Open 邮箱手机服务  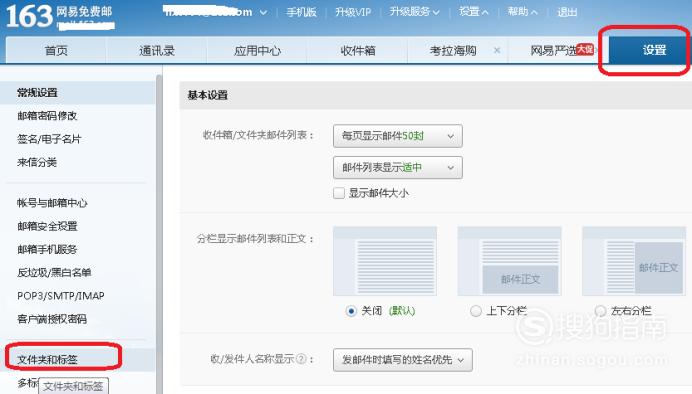[x=47, y=249]
